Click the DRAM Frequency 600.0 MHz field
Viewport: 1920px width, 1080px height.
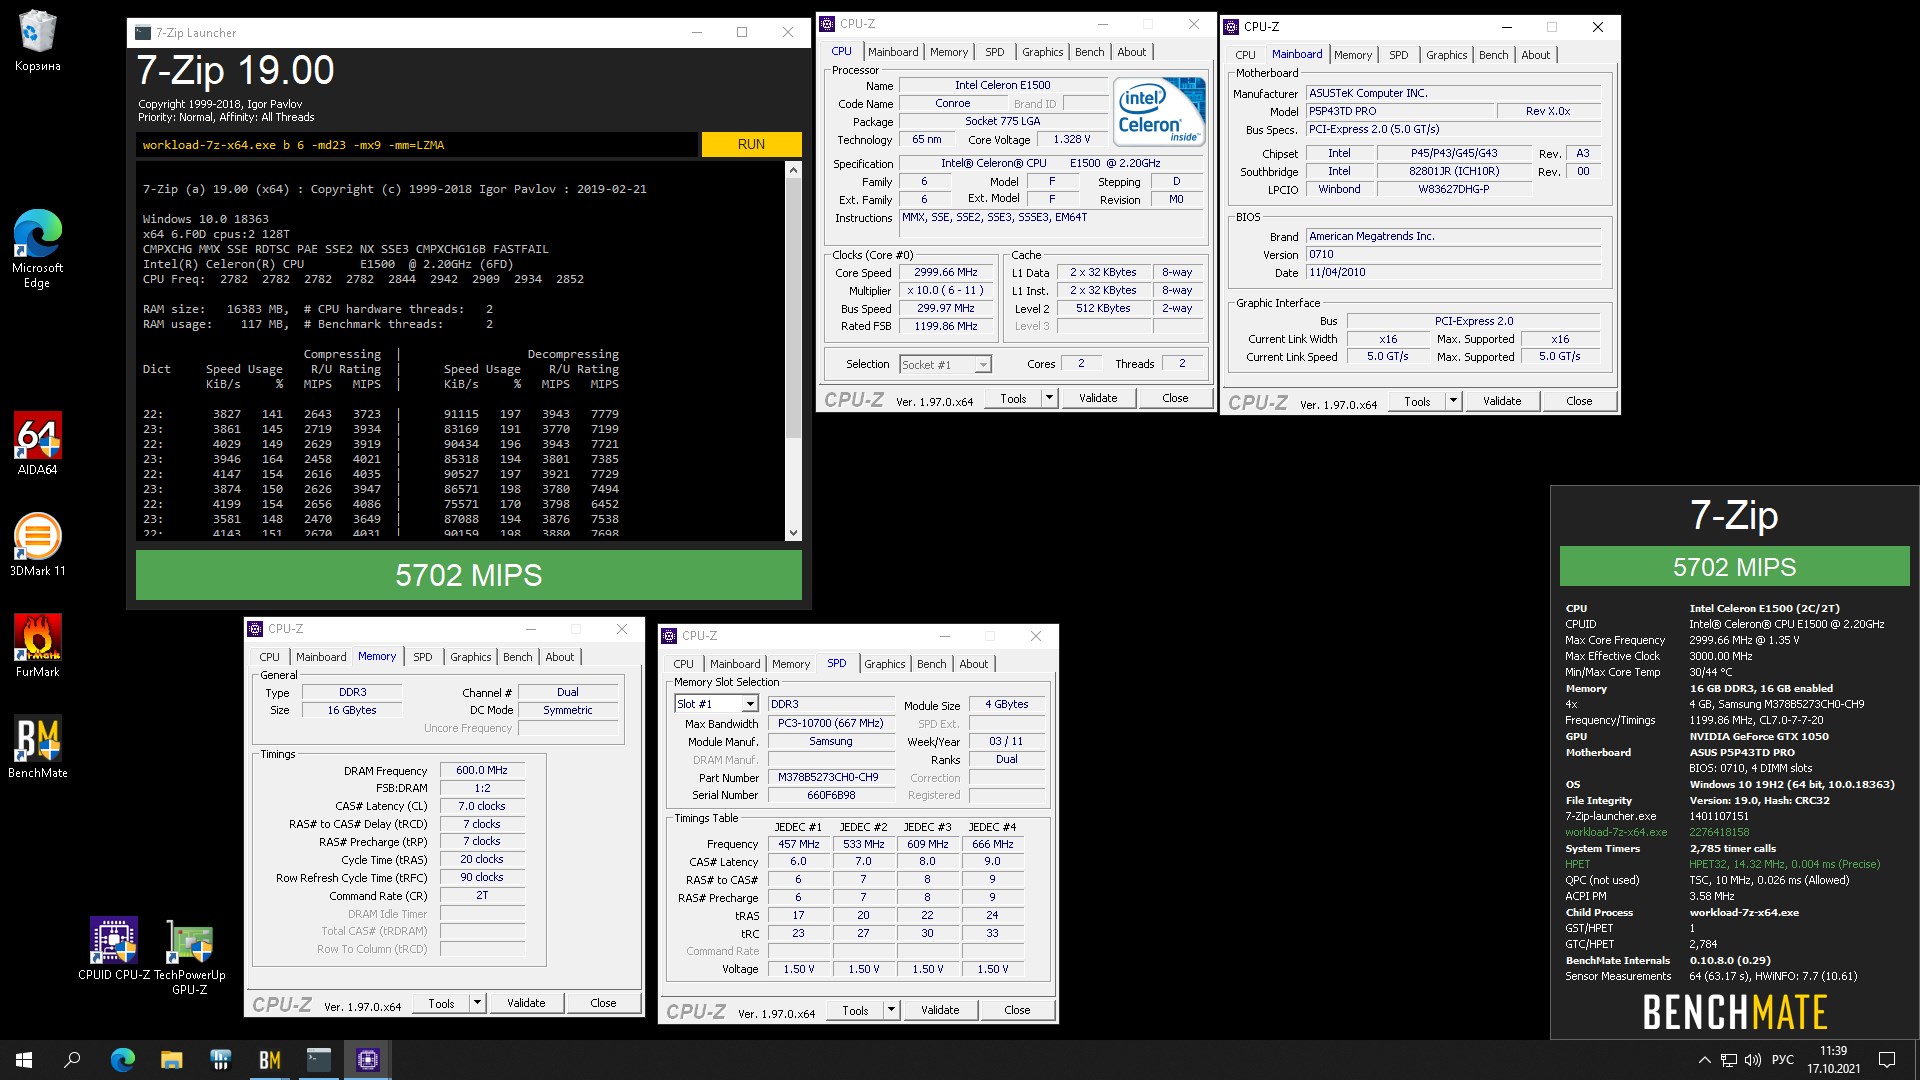[x=481, y=771]
